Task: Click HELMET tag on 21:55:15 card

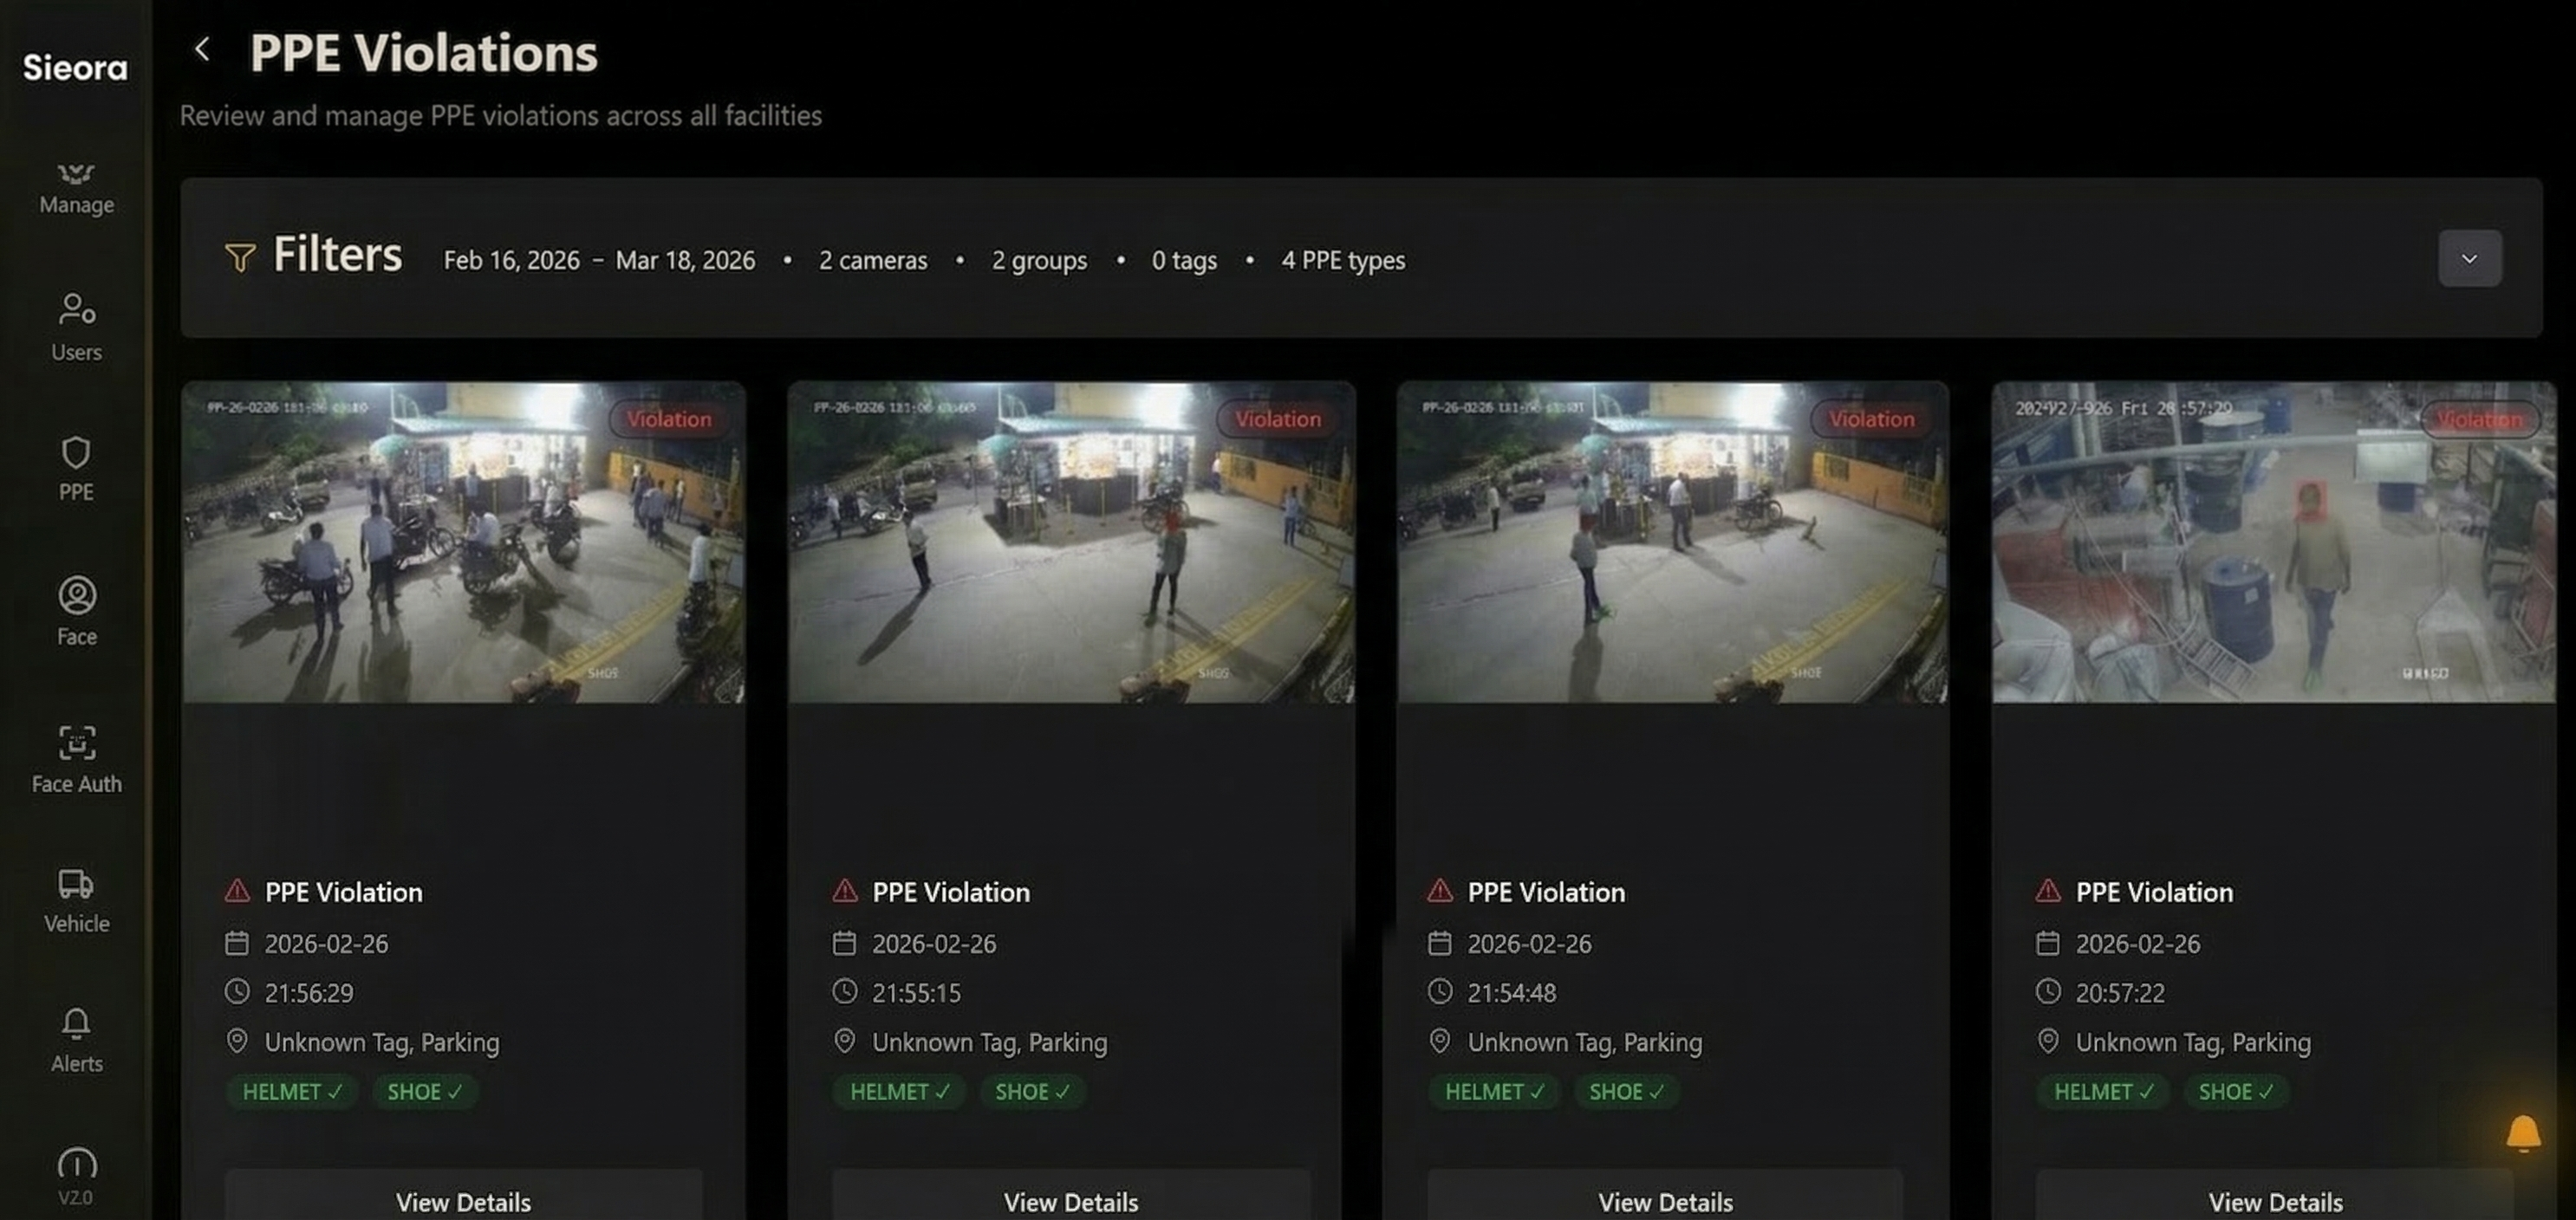Action: pyautogui.click(x=899, y=1091)
